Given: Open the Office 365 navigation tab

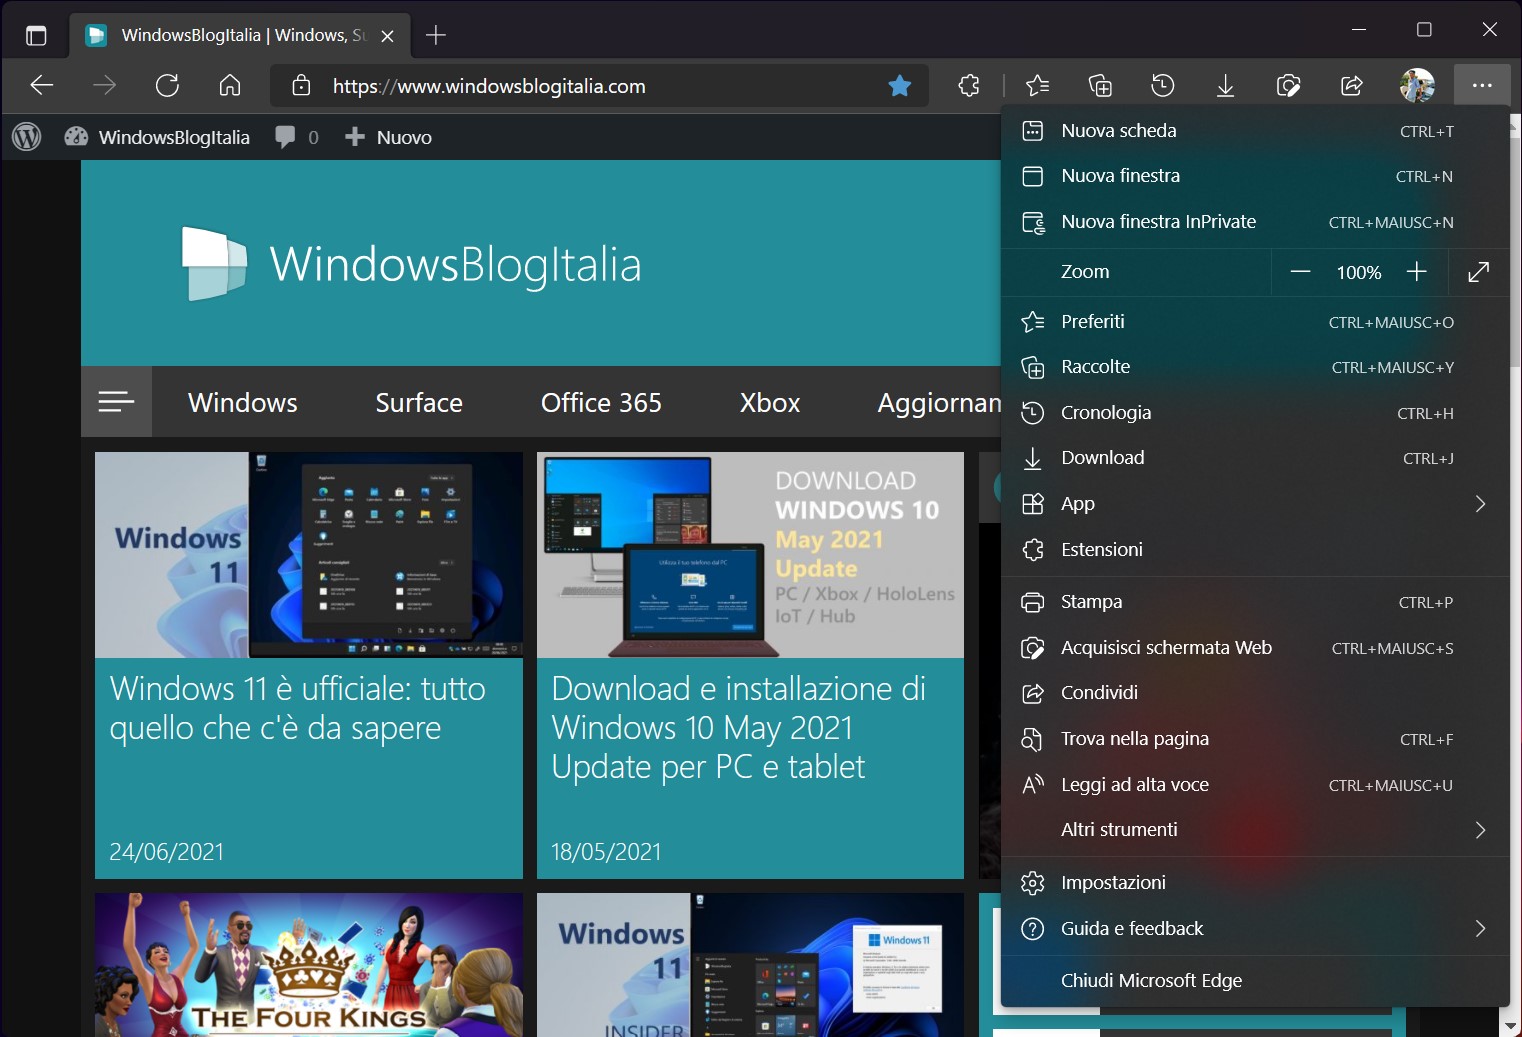Looking at the screenshot, I should tap(601, 402).
